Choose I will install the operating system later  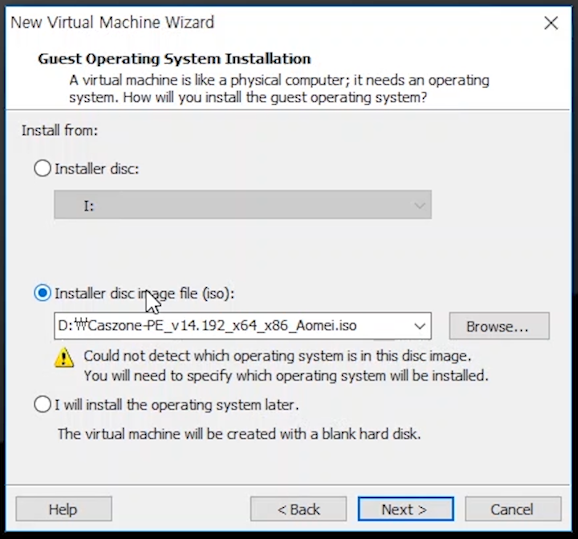[x=42, y=404]
